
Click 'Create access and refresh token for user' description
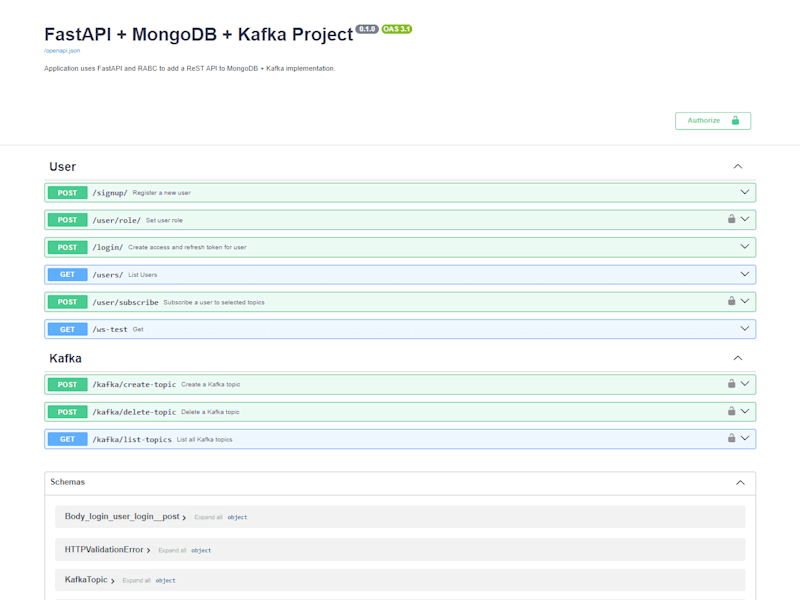187,247
